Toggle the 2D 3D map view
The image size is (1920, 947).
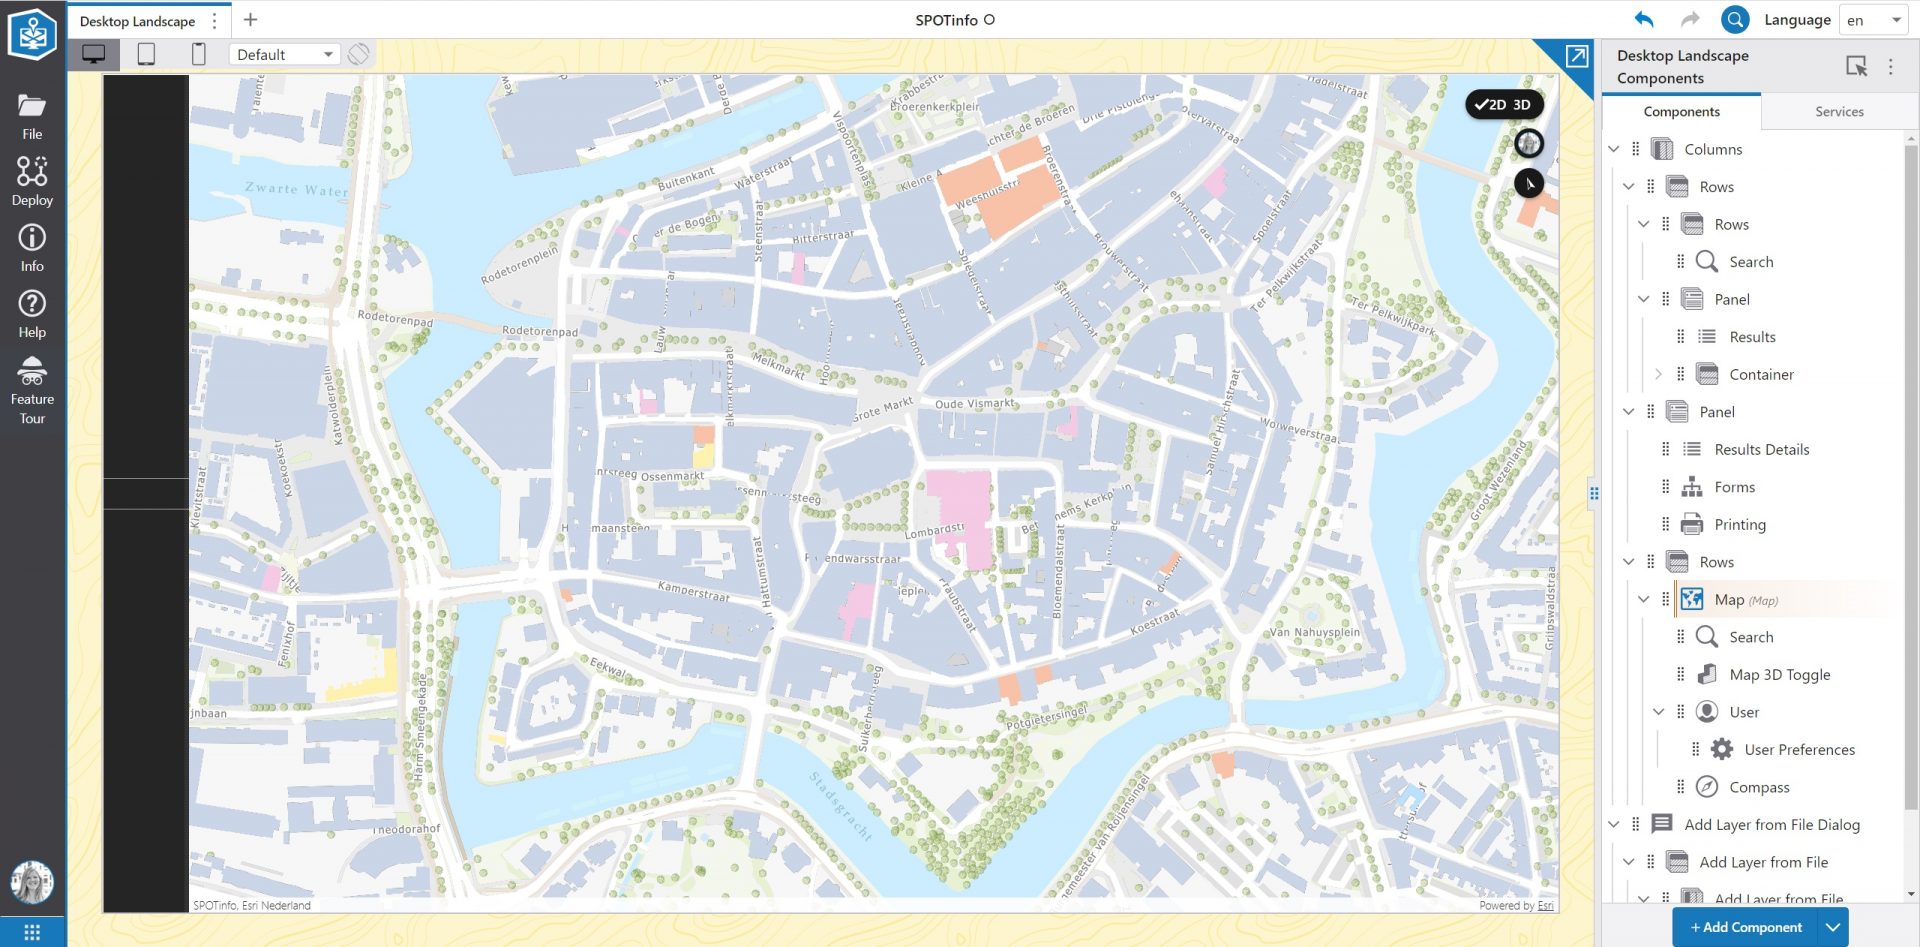click(x=1503, y=104)
